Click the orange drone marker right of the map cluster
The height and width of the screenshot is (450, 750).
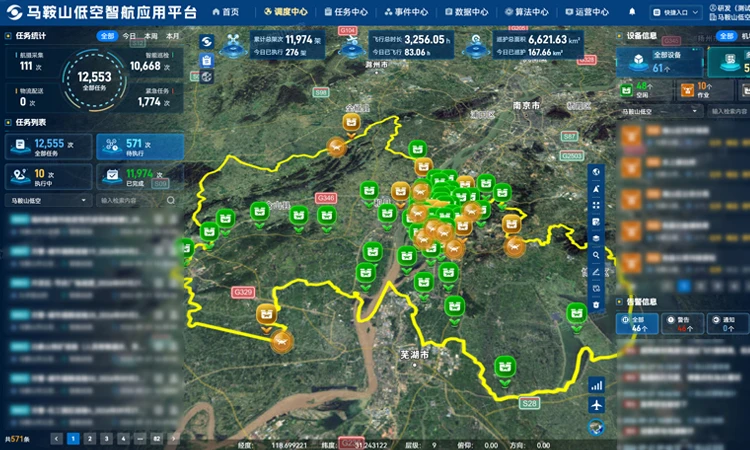[515, 247]
